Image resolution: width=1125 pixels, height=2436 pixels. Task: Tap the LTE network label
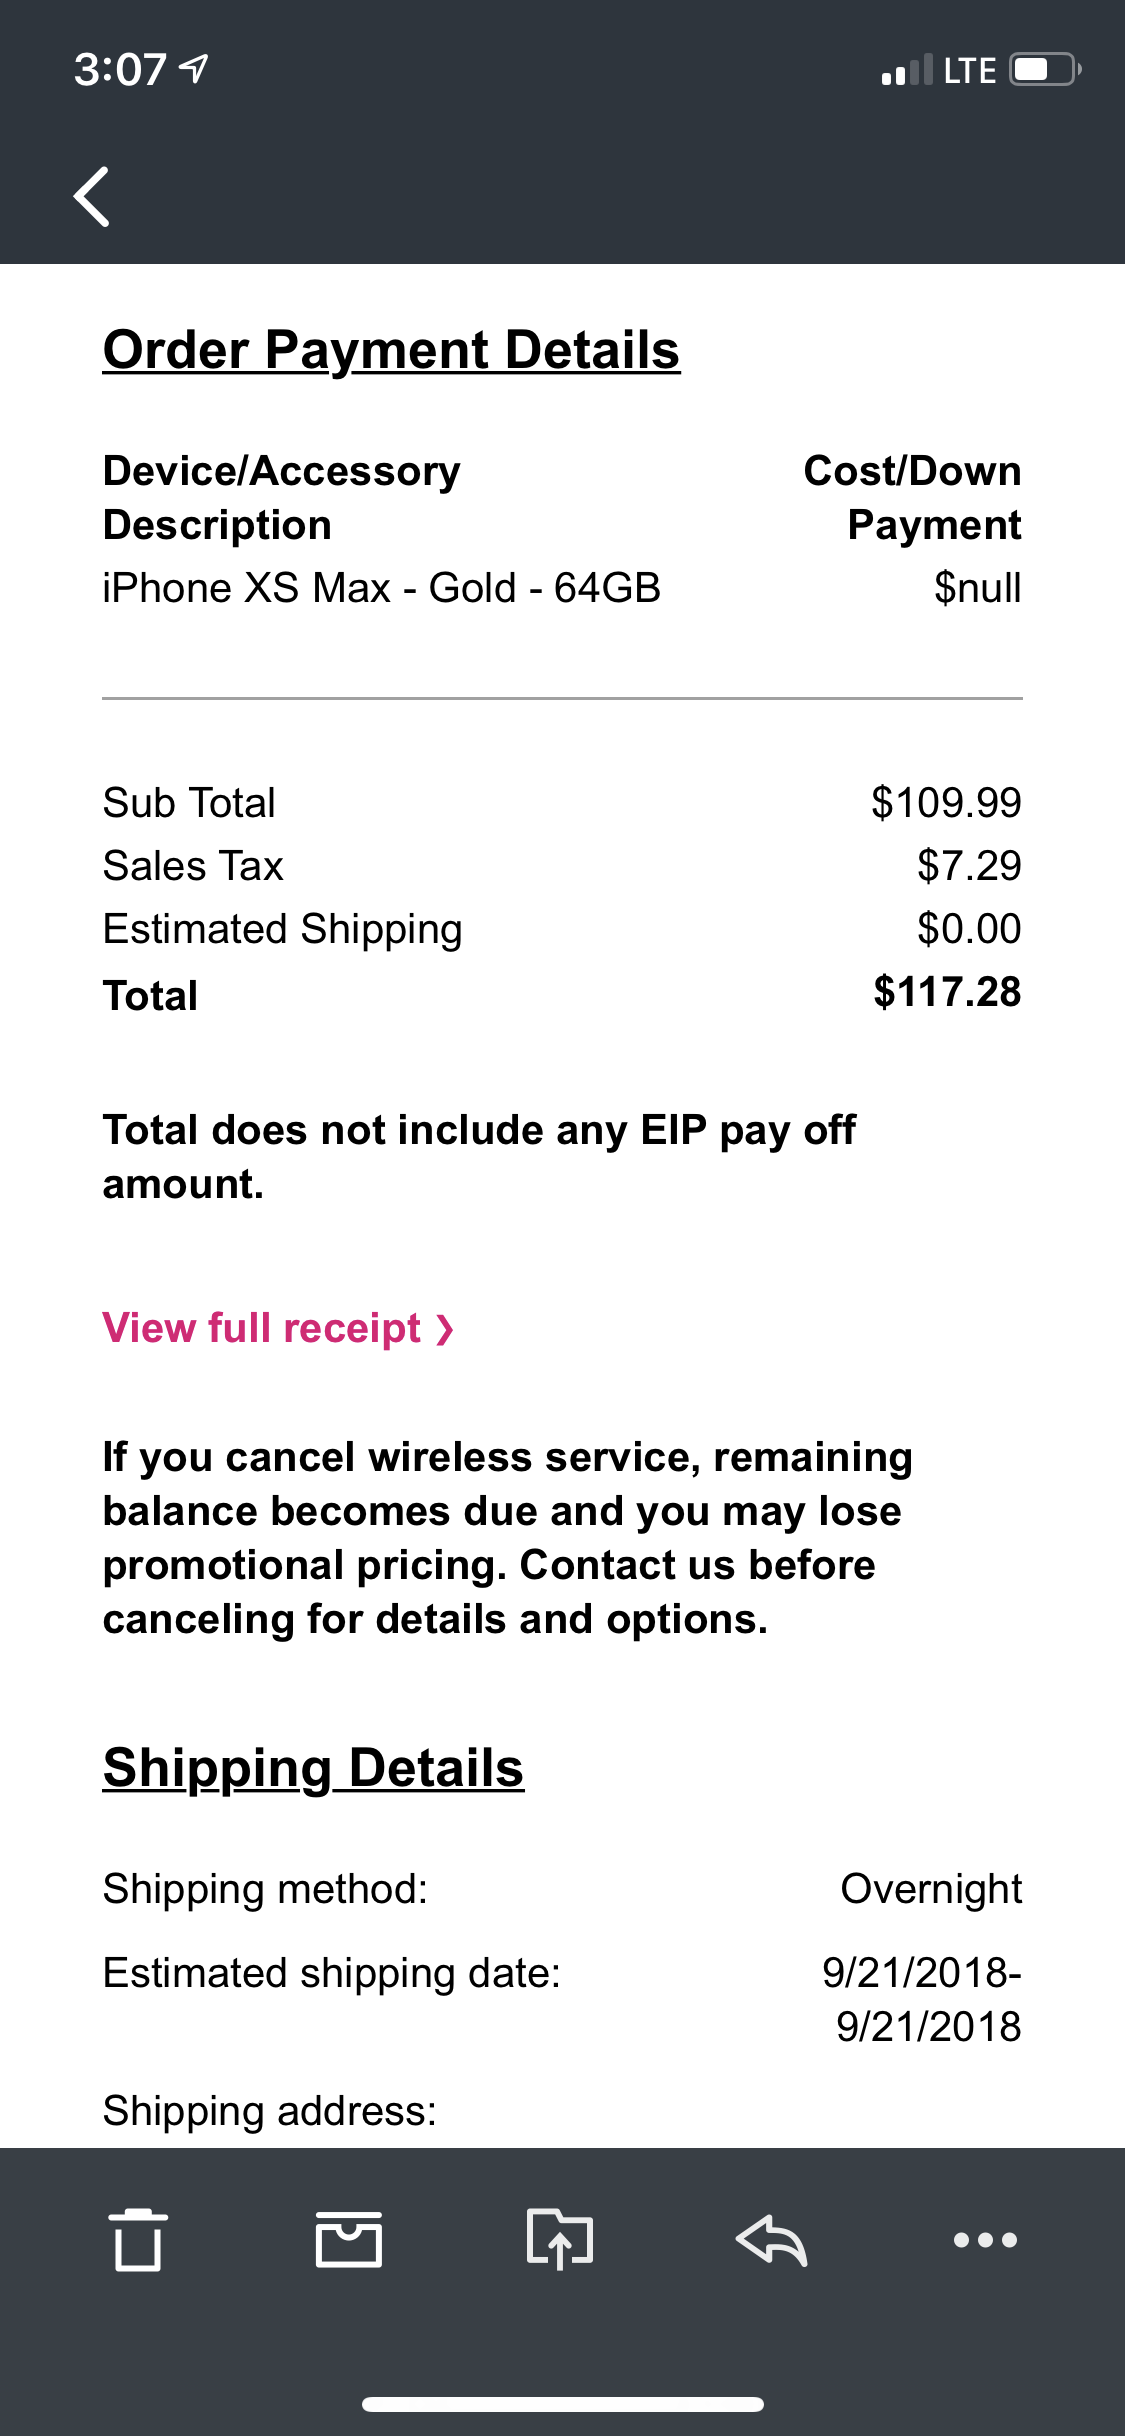point(969,70)
